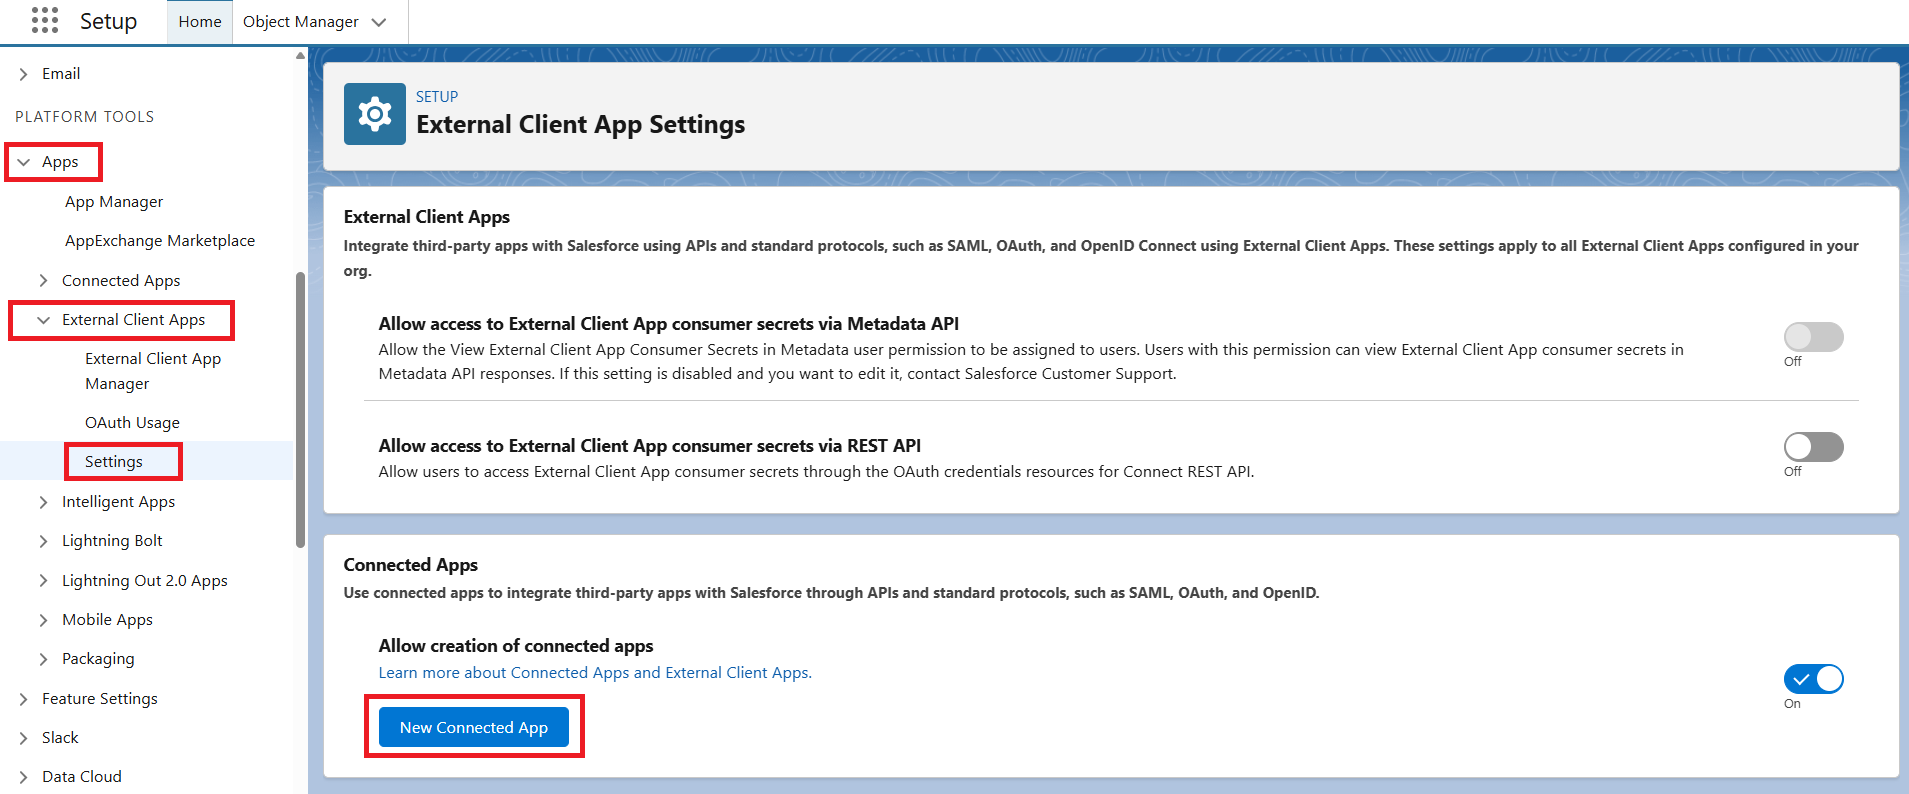Viewport: 1909px width, 794px height.
Task: Open Learn more about Connected Apps link
Action: (595, 673)
